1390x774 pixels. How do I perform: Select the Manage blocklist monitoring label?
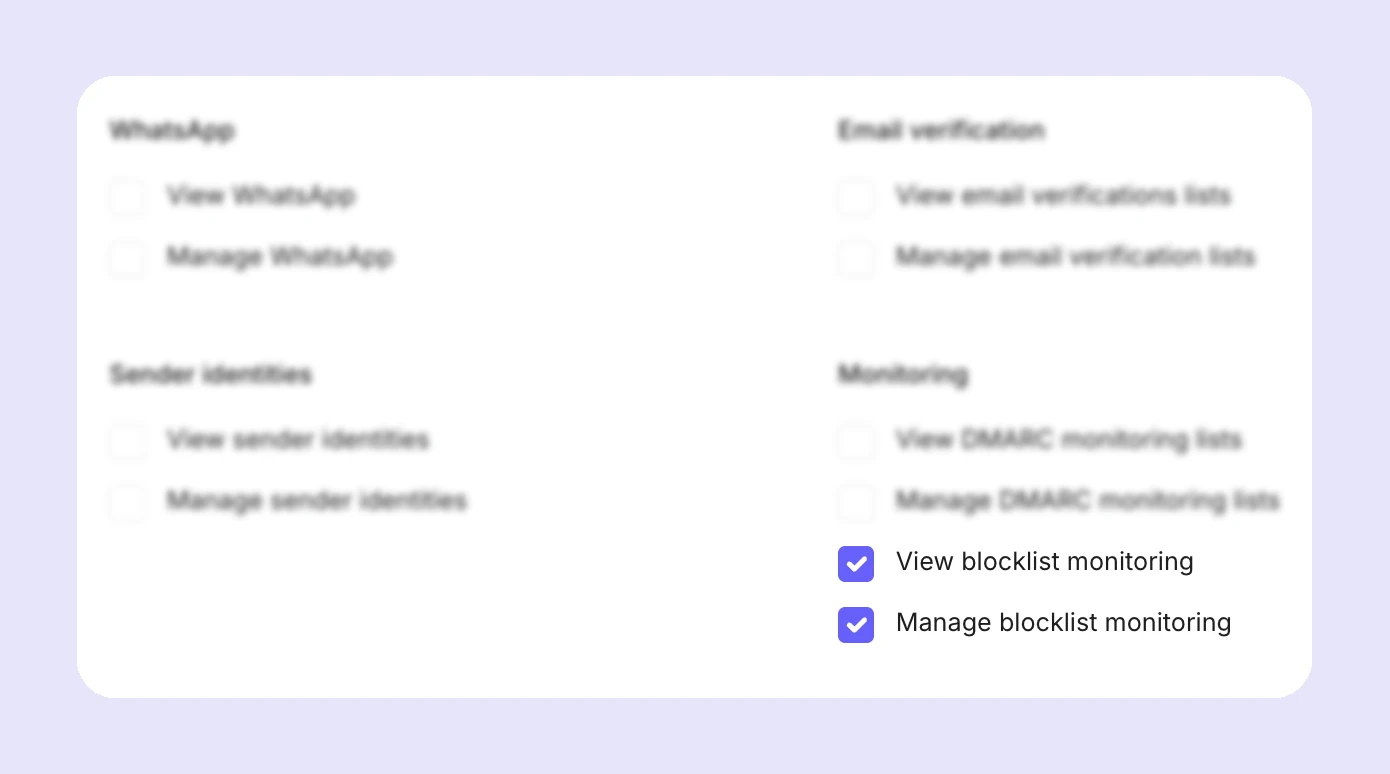point(1063,623)
